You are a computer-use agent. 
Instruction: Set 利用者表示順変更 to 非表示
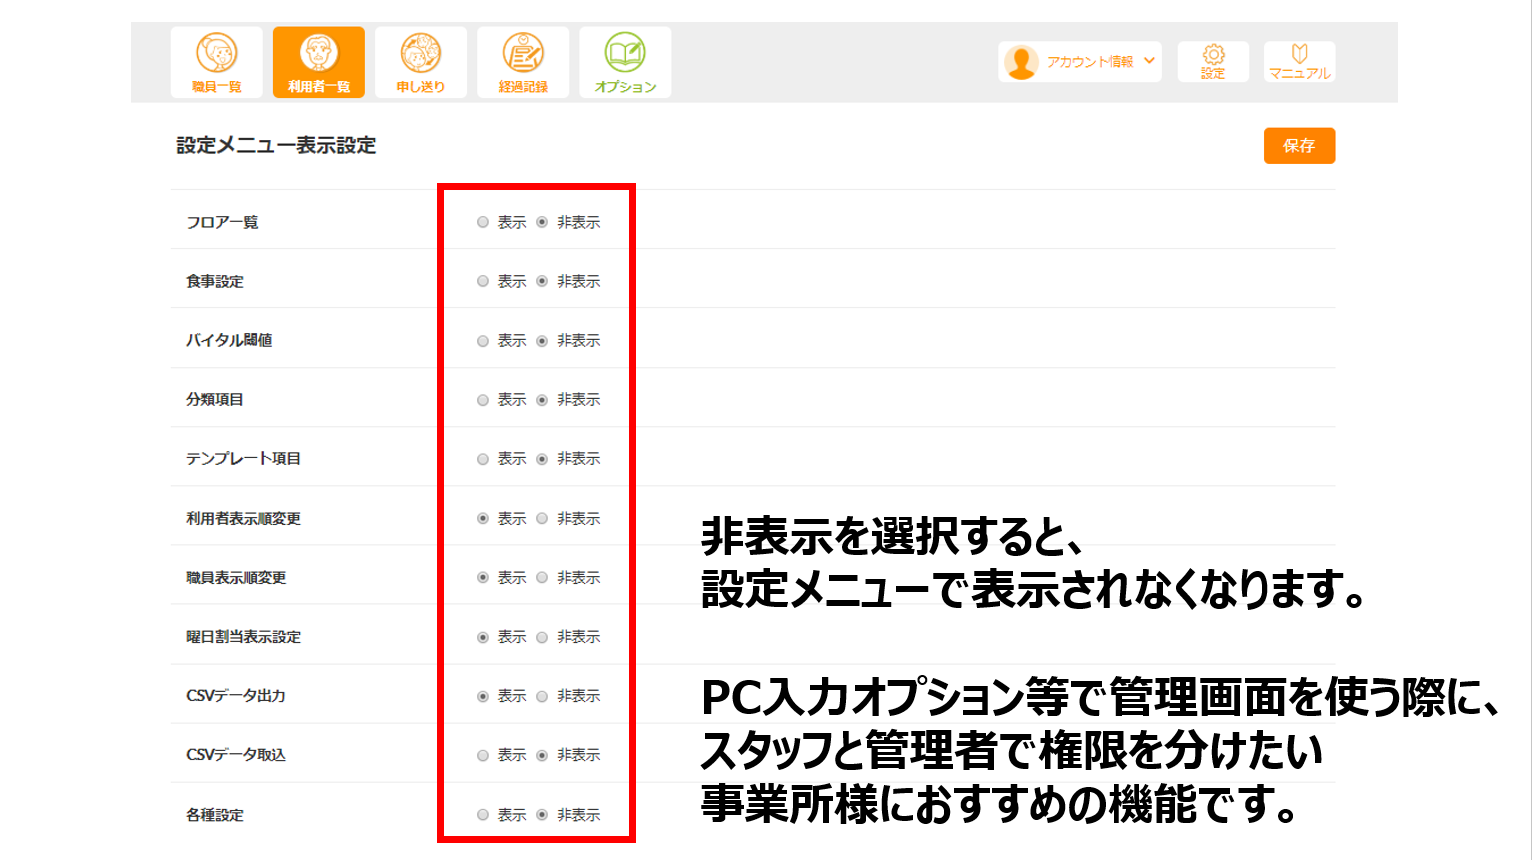coord(542,519)
